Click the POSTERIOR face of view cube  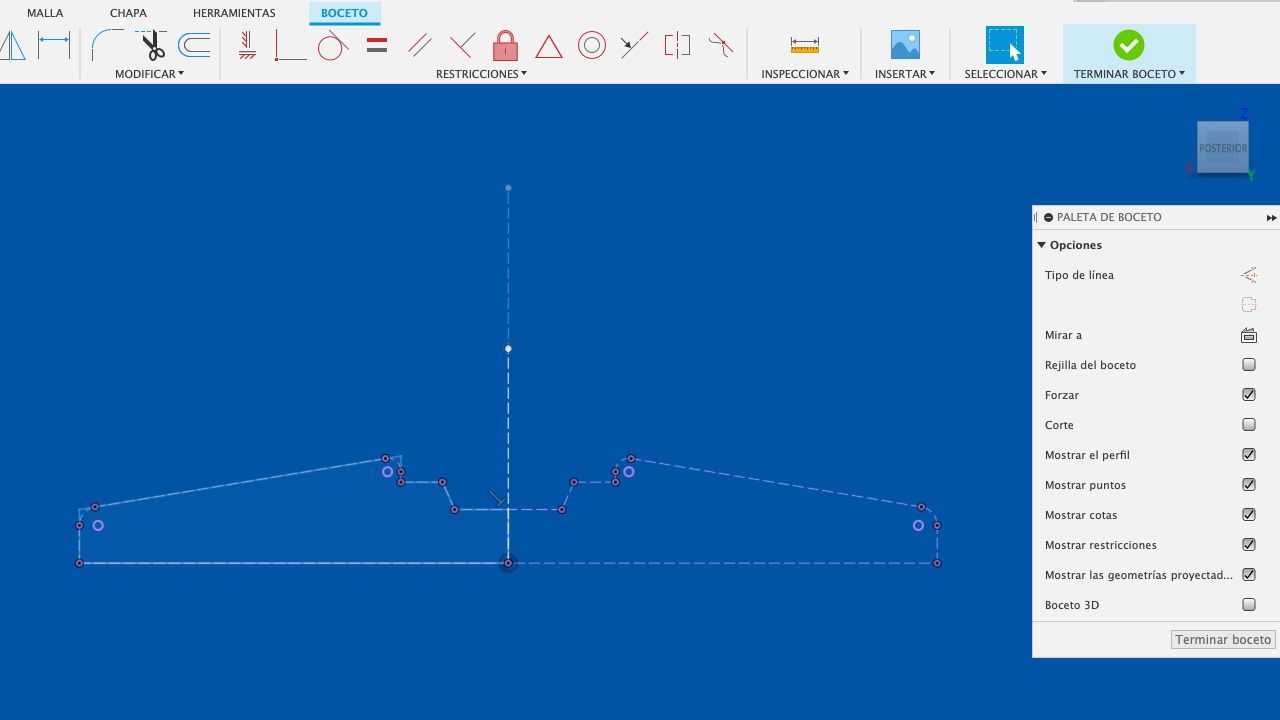click(1222, 148)
